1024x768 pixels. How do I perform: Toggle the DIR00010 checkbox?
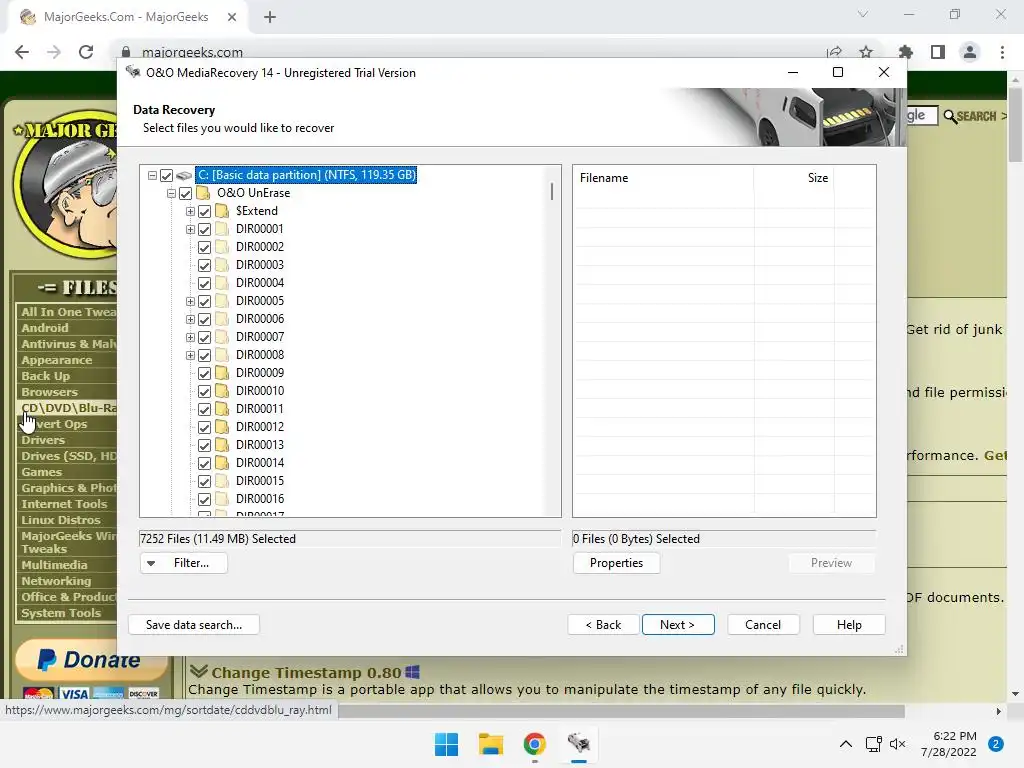(204, 391)
